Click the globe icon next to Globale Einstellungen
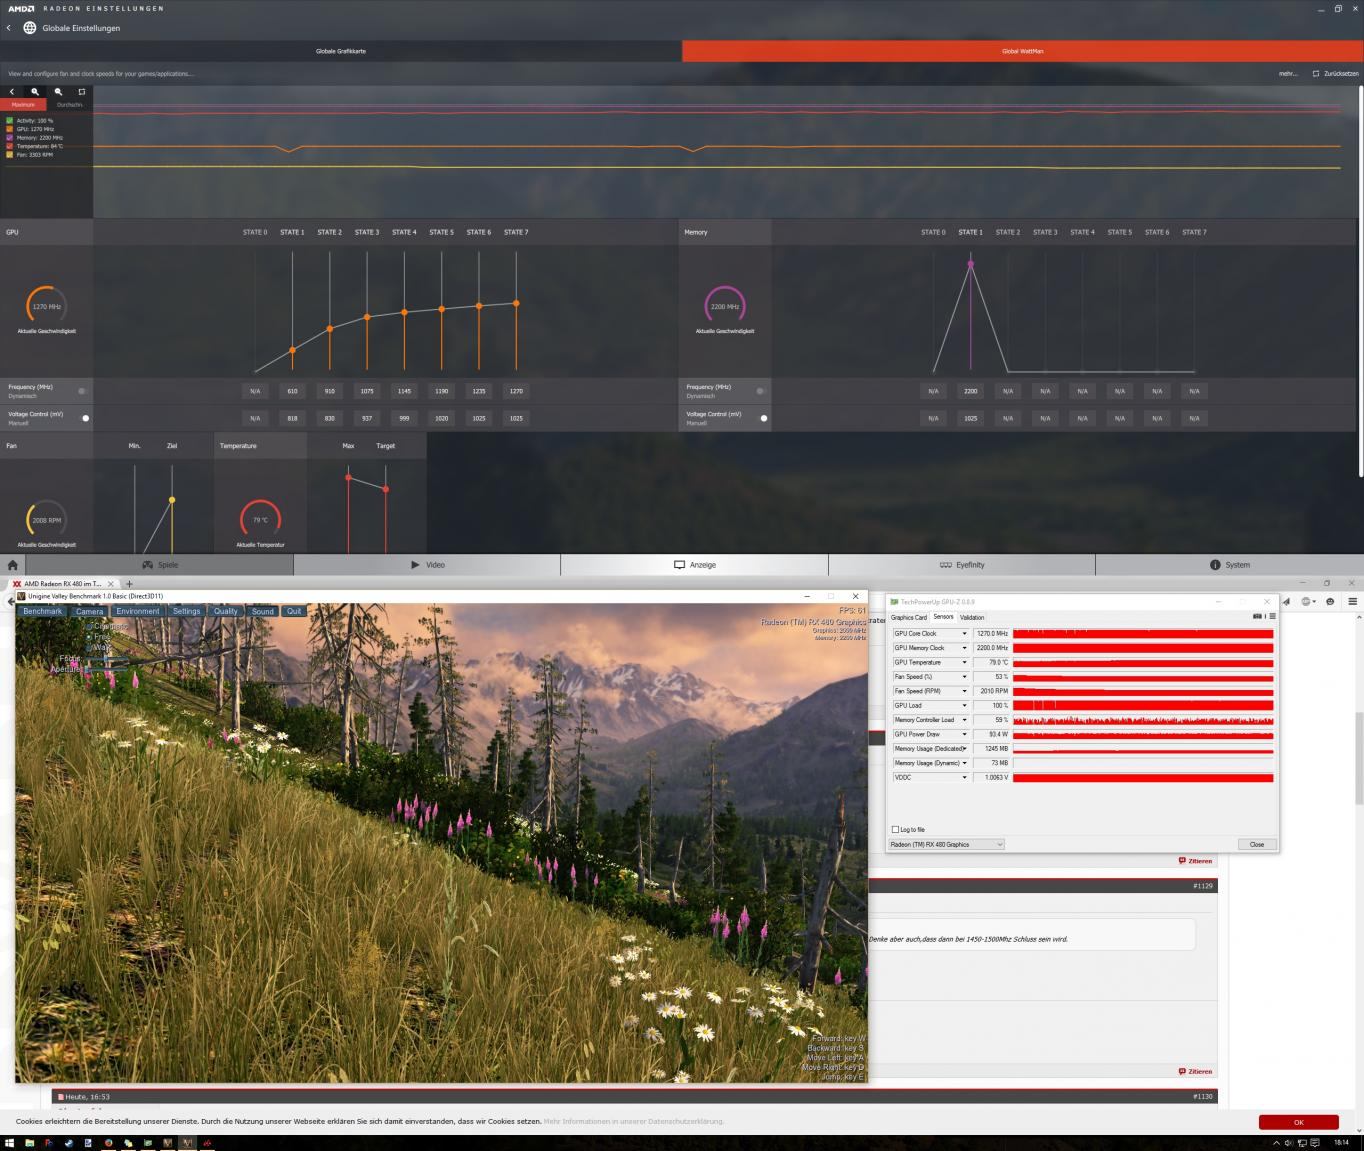 [x=29, y=28]
